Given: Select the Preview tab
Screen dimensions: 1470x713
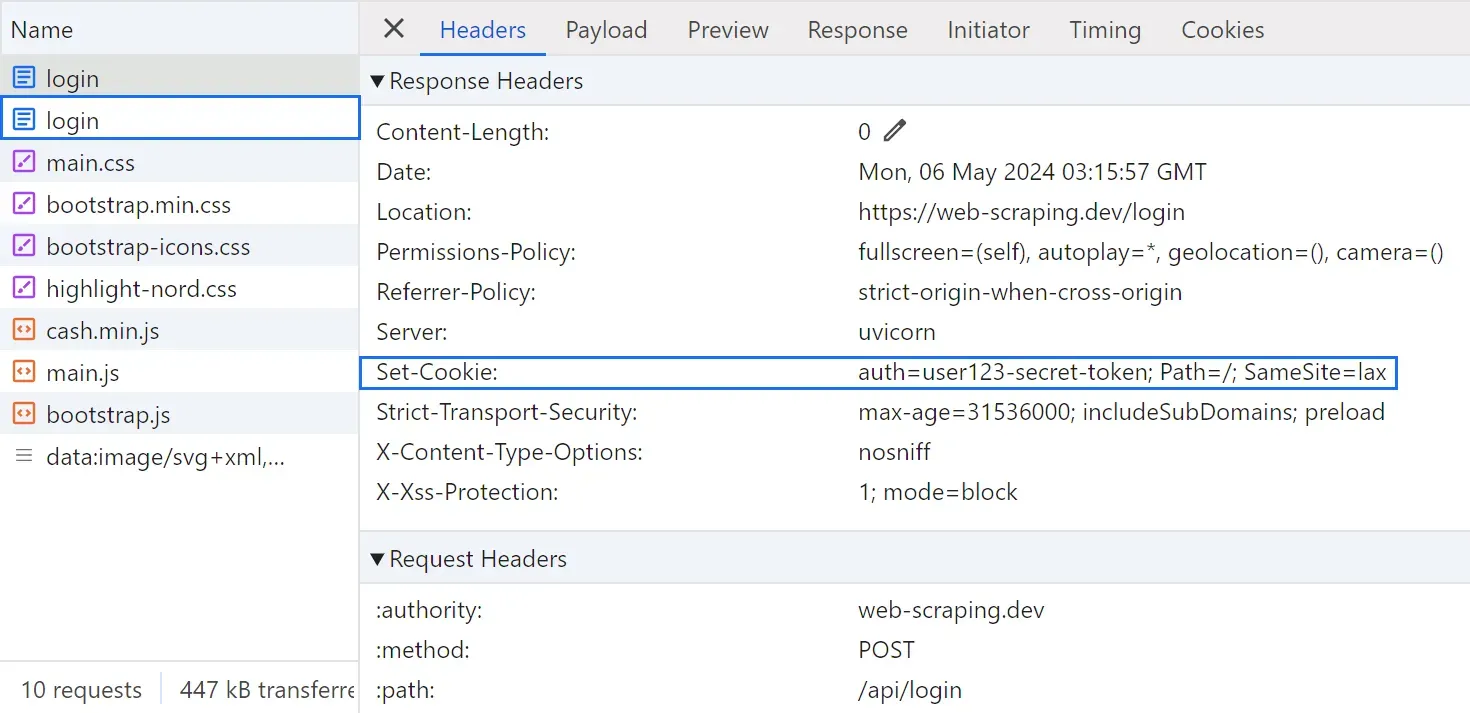Looking at the screenshot, I should pyautogui.click(x=727, y=30).
